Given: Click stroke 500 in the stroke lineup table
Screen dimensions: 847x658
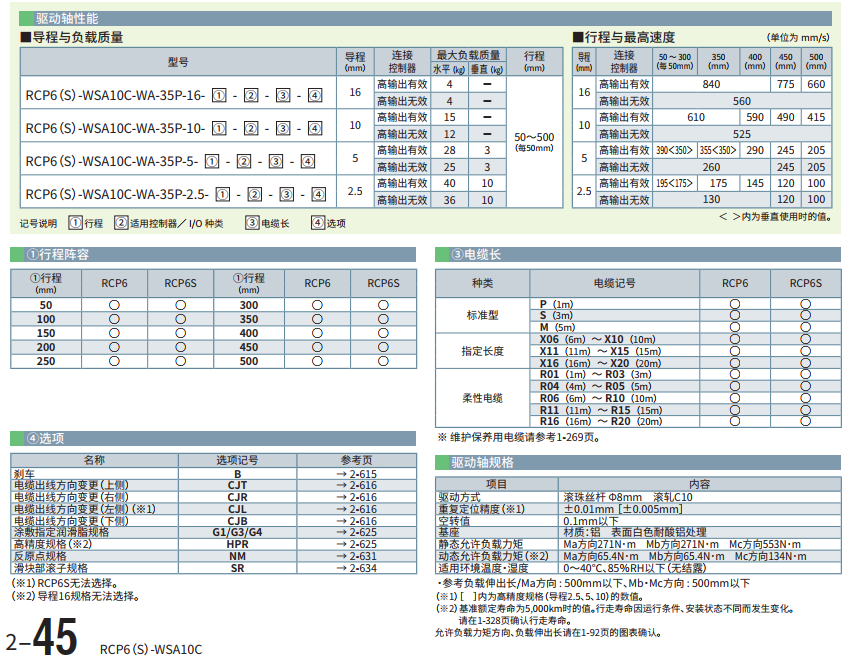Looking at the screenshot, I should click(x=249, y=361).
